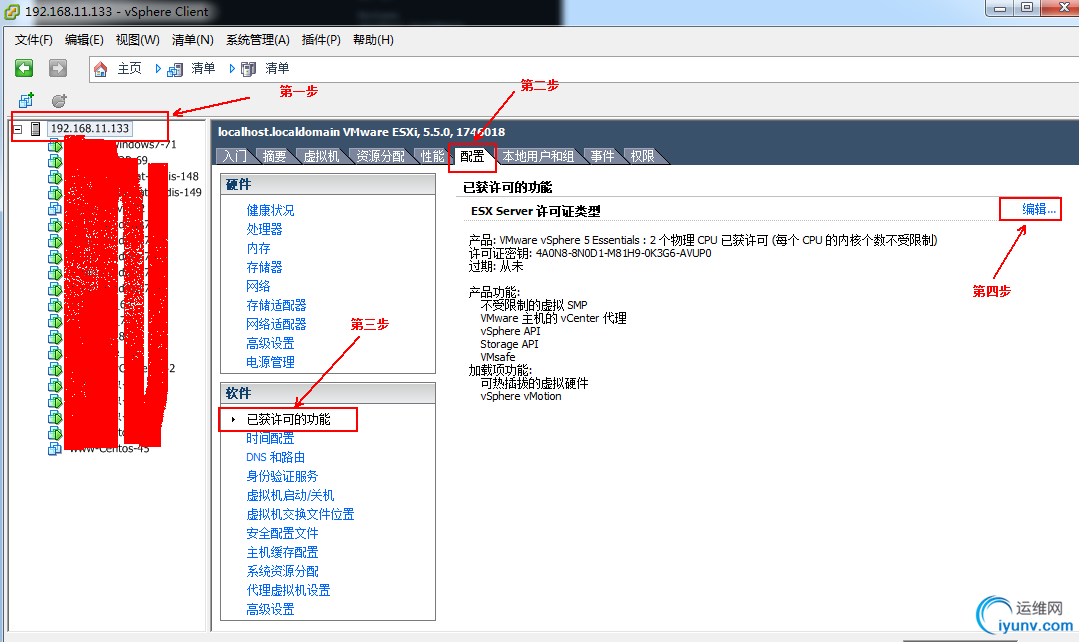Screen dimensions: 1079x642
Task: Select the www-Centos-45 virtual machine icon
Action: (x=55, y=448)
